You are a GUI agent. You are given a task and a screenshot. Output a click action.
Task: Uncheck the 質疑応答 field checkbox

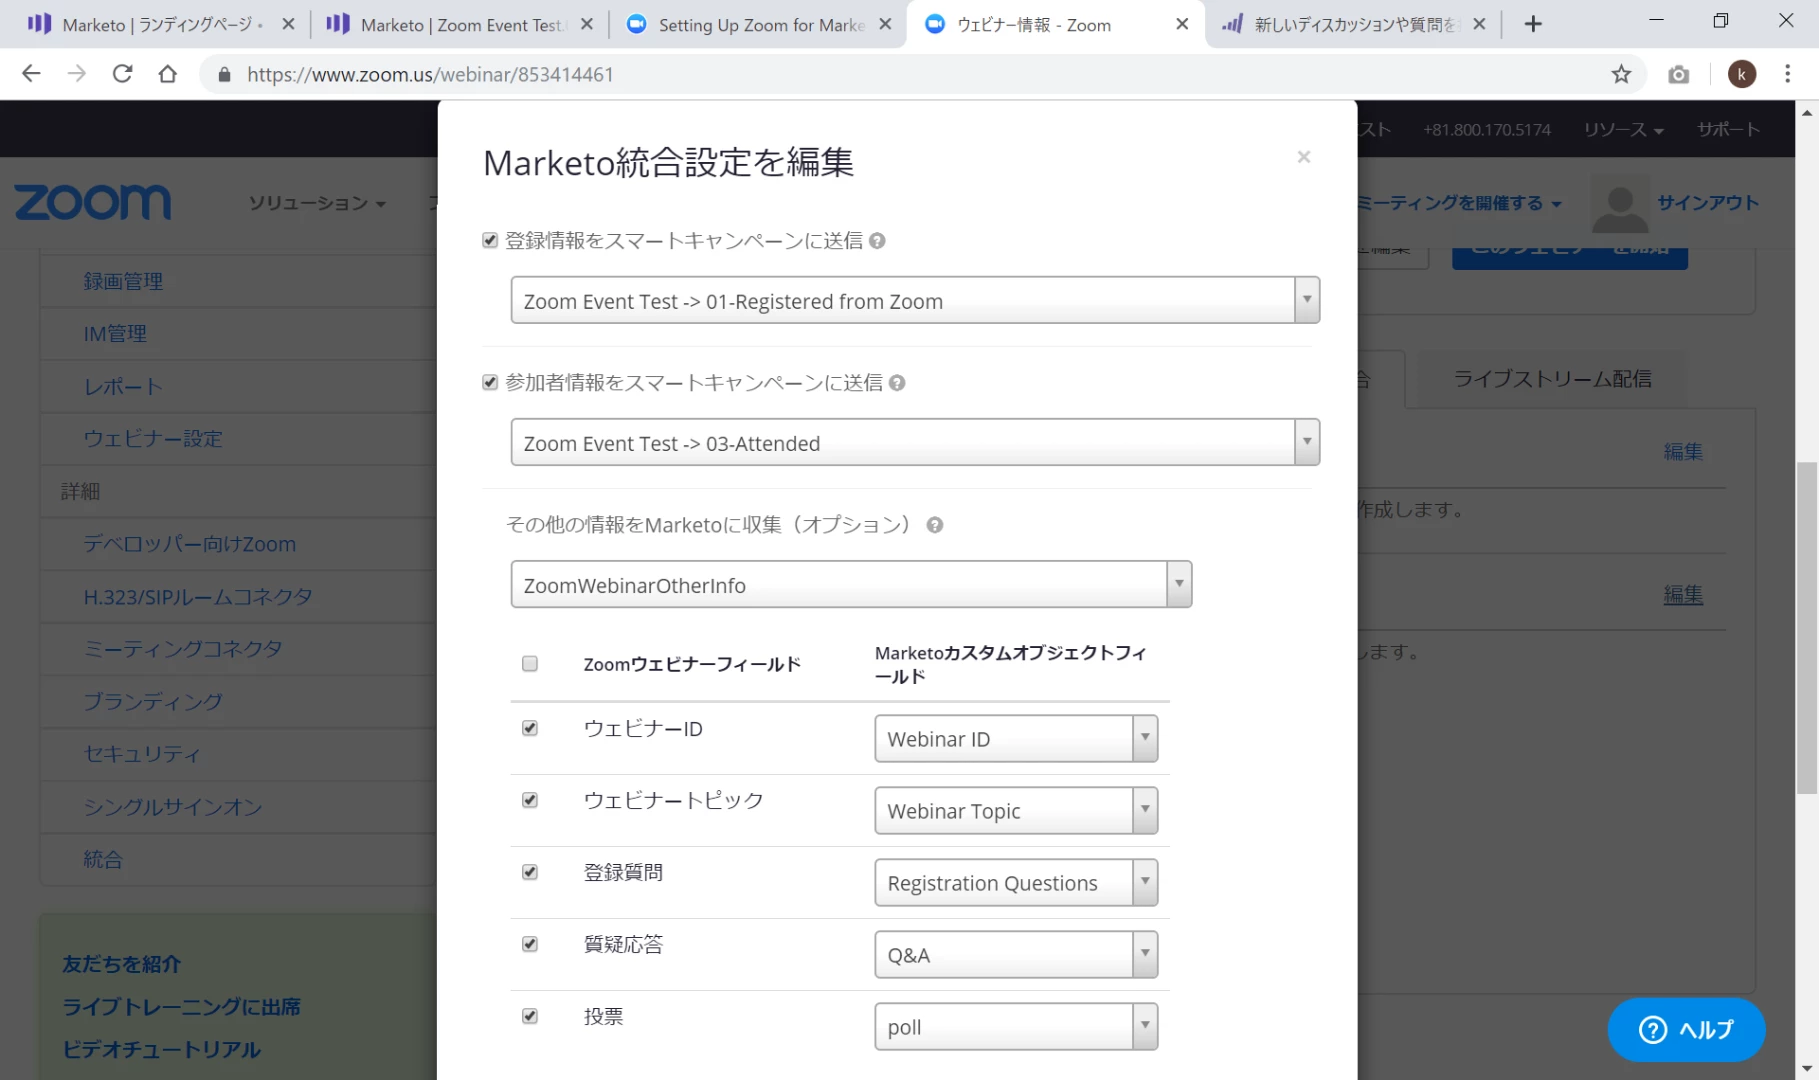coord(530,944)
